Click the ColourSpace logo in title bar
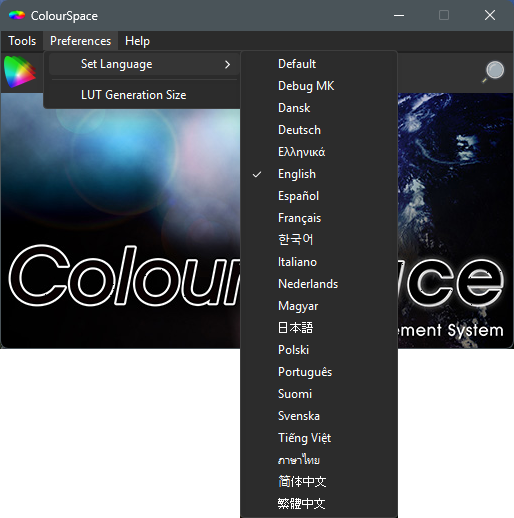This screenshot has width=514, height=518. [17, 15]
